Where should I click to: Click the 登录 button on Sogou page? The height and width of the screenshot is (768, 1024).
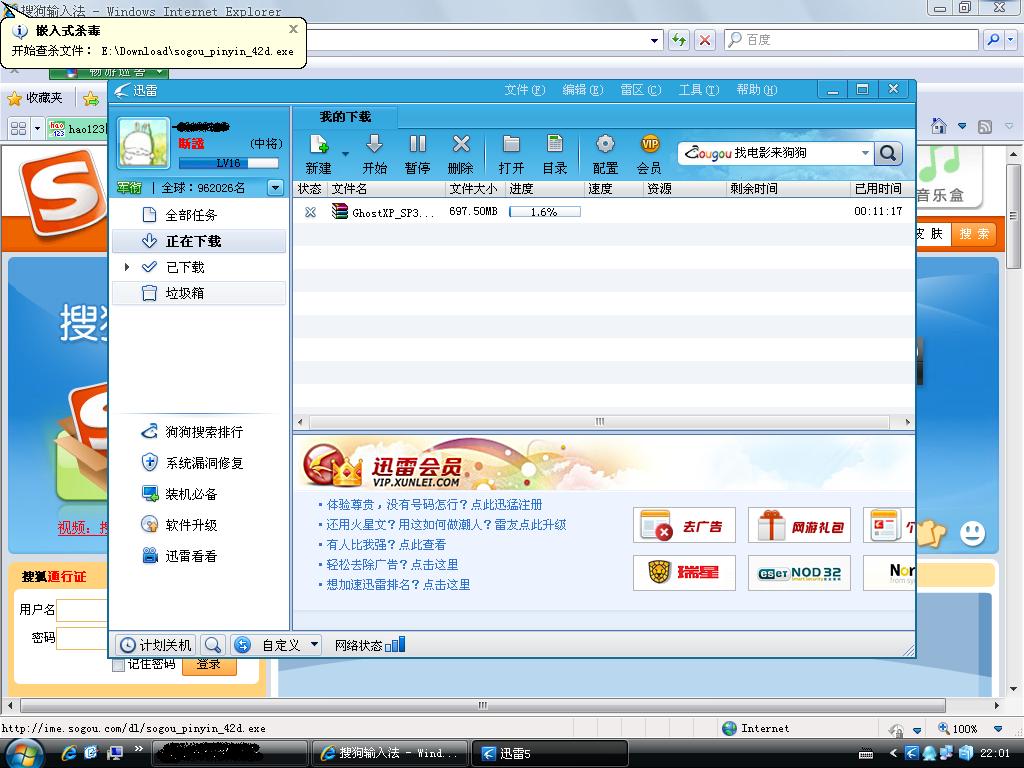coord(209,666)
